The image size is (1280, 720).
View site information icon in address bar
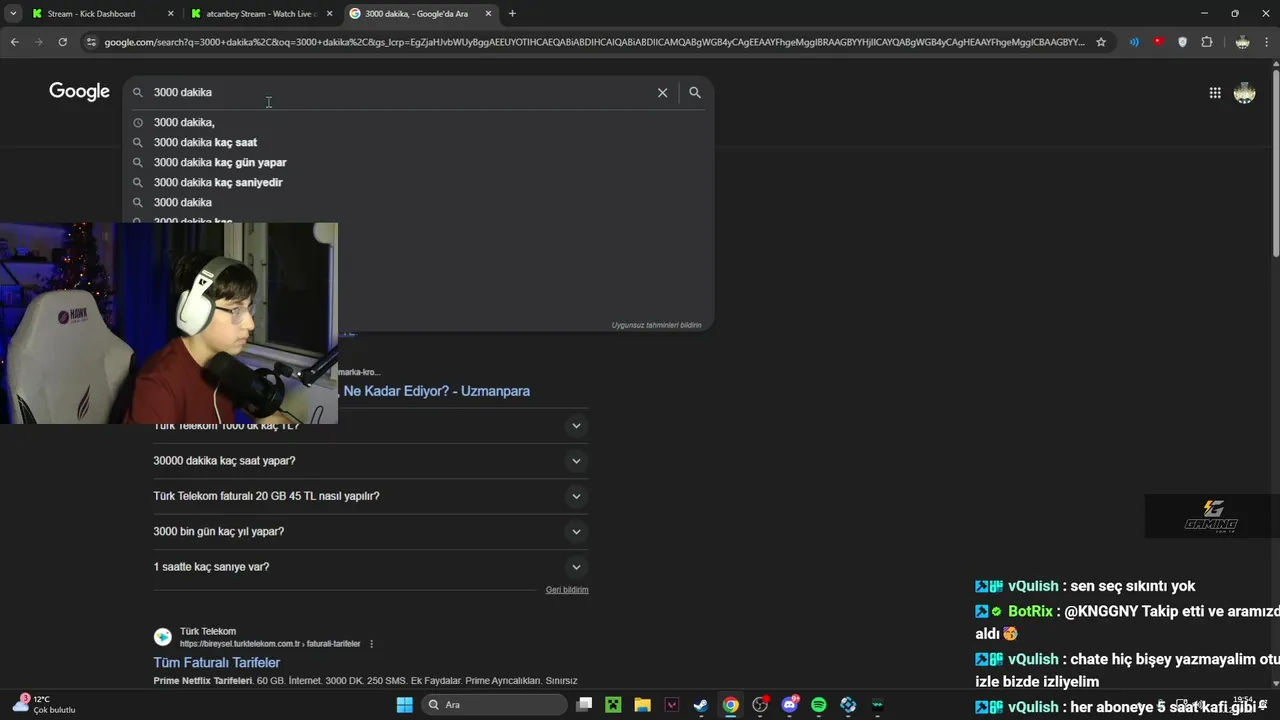tap(91, 42)
